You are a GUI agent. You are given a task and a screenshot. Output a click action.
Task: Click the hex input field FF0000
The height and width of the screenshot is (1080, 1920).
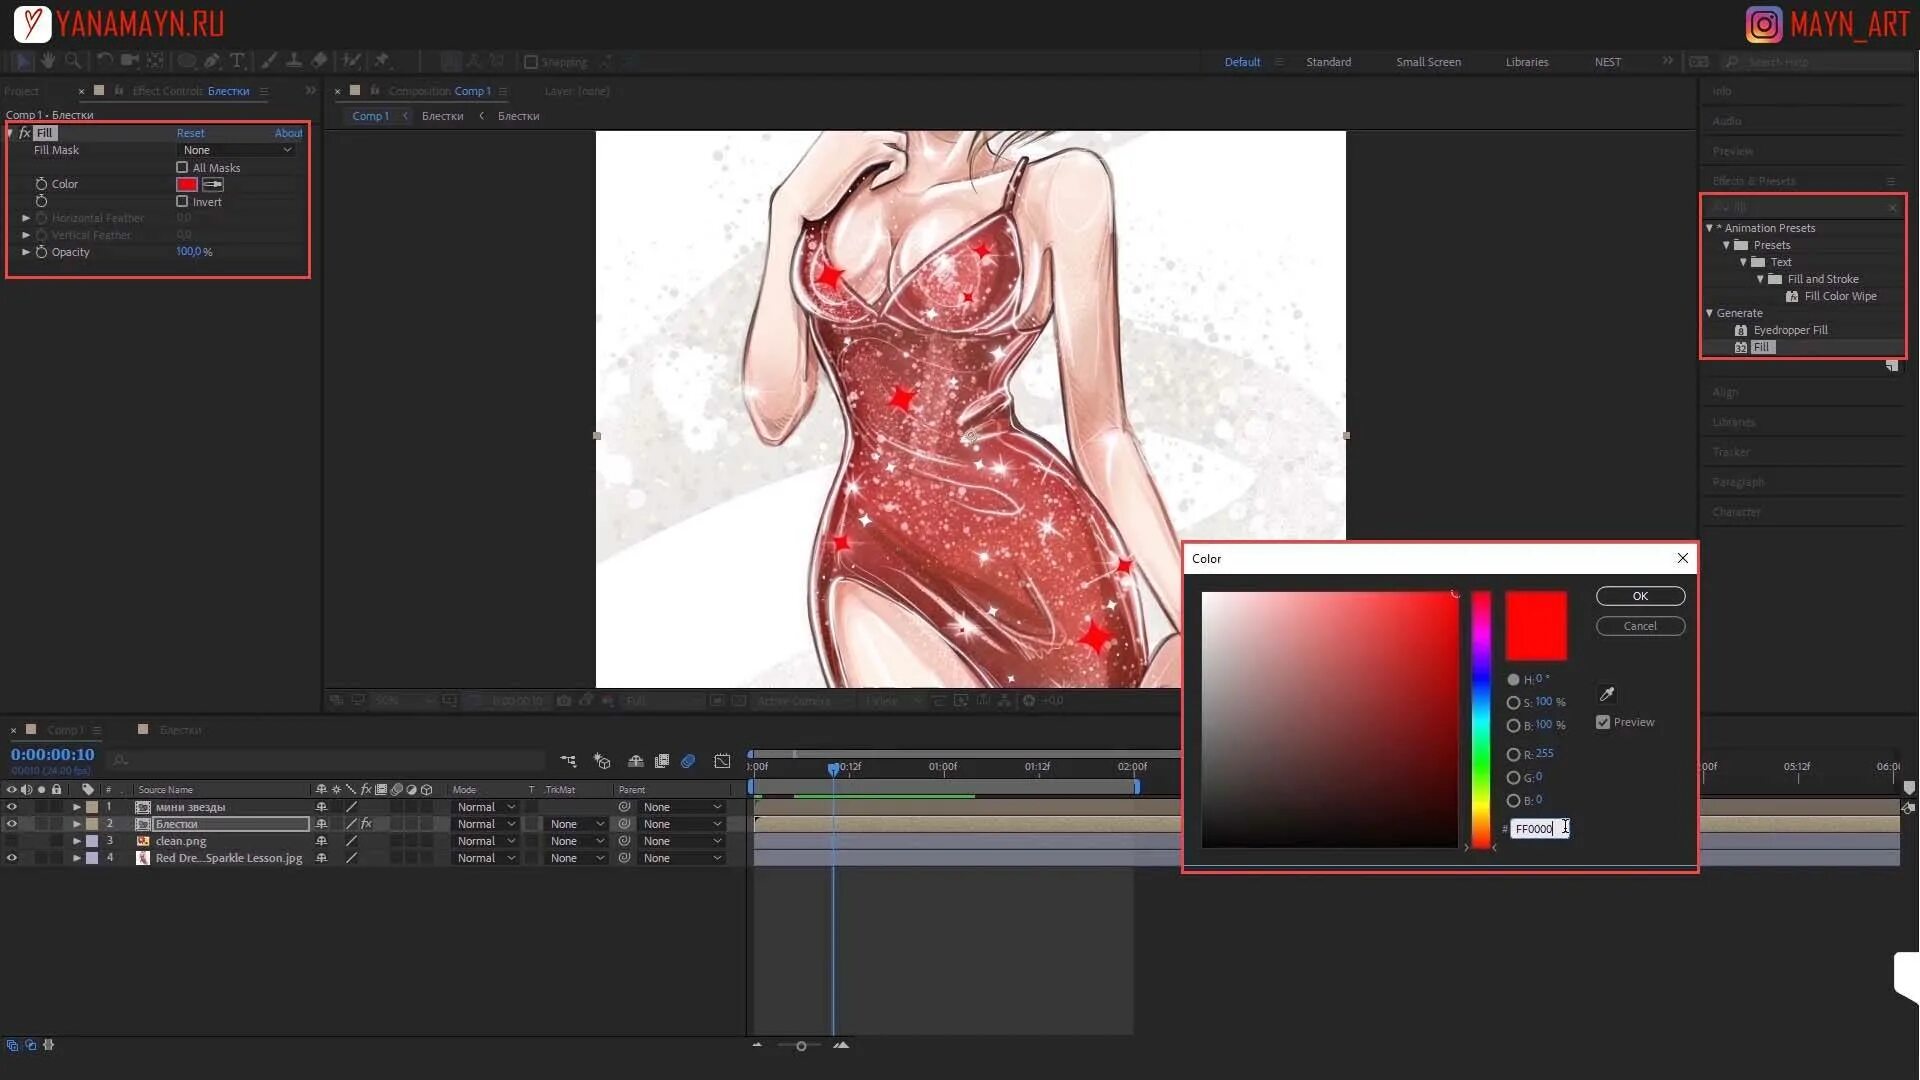click(1540, 827)
